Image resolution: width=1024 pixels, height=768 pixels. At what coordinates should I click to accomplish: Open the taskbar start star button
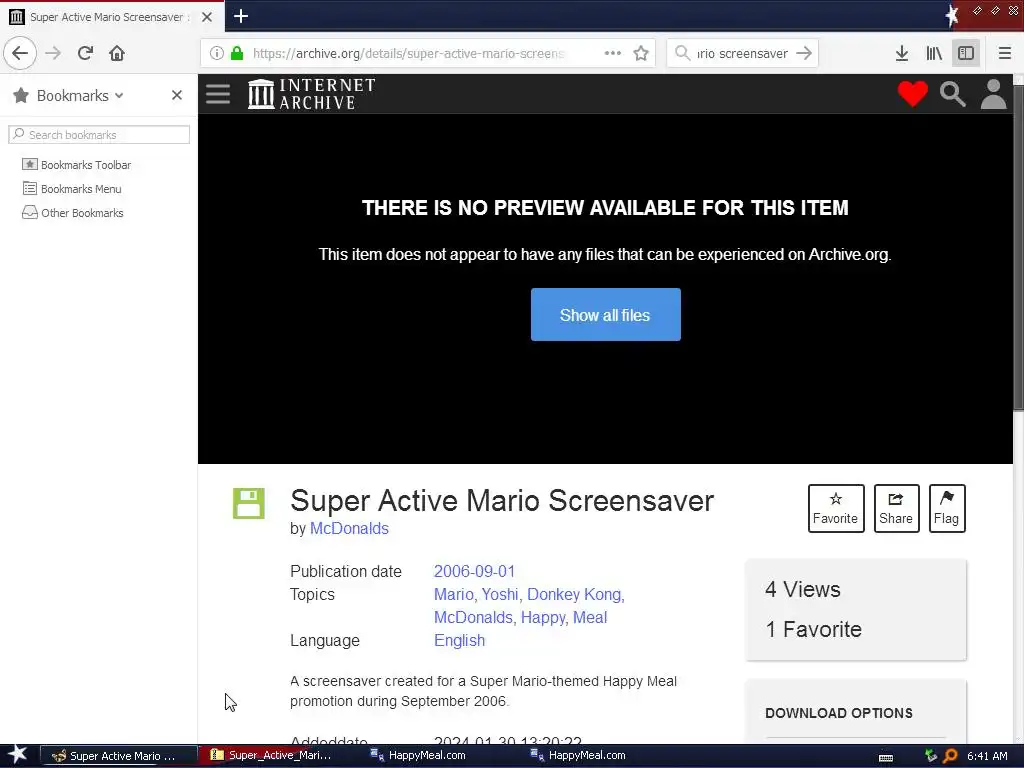coord(18,756)
